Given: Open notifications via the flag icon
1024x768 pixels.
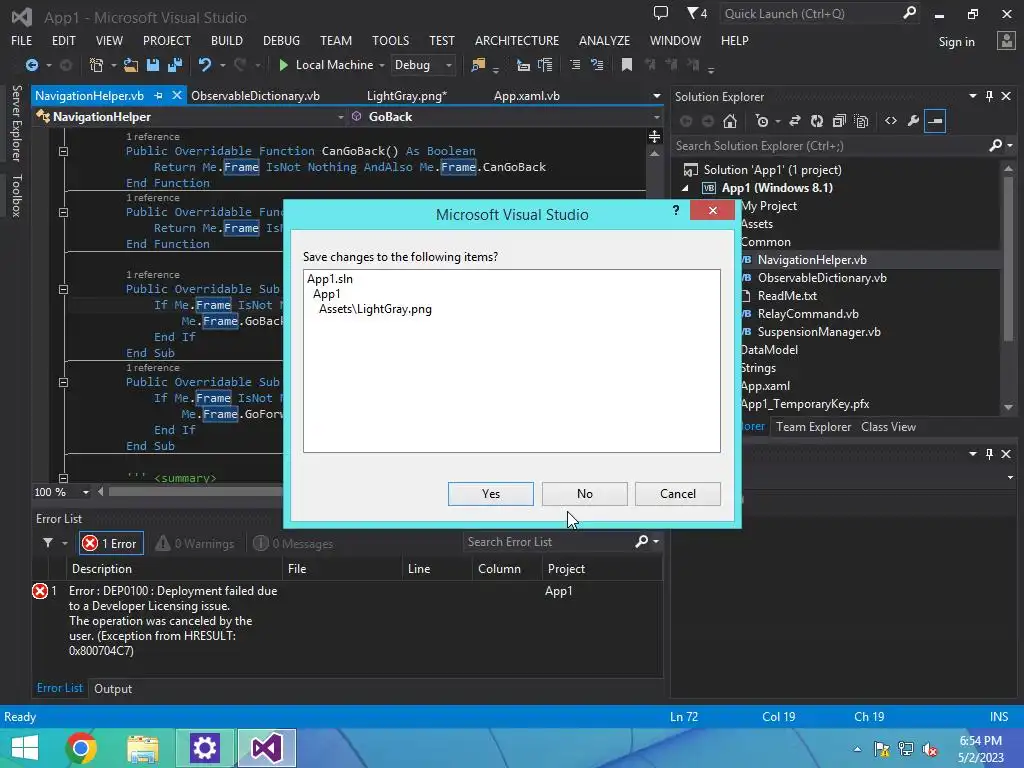Looking at the screenshot, I should point(697,13).
